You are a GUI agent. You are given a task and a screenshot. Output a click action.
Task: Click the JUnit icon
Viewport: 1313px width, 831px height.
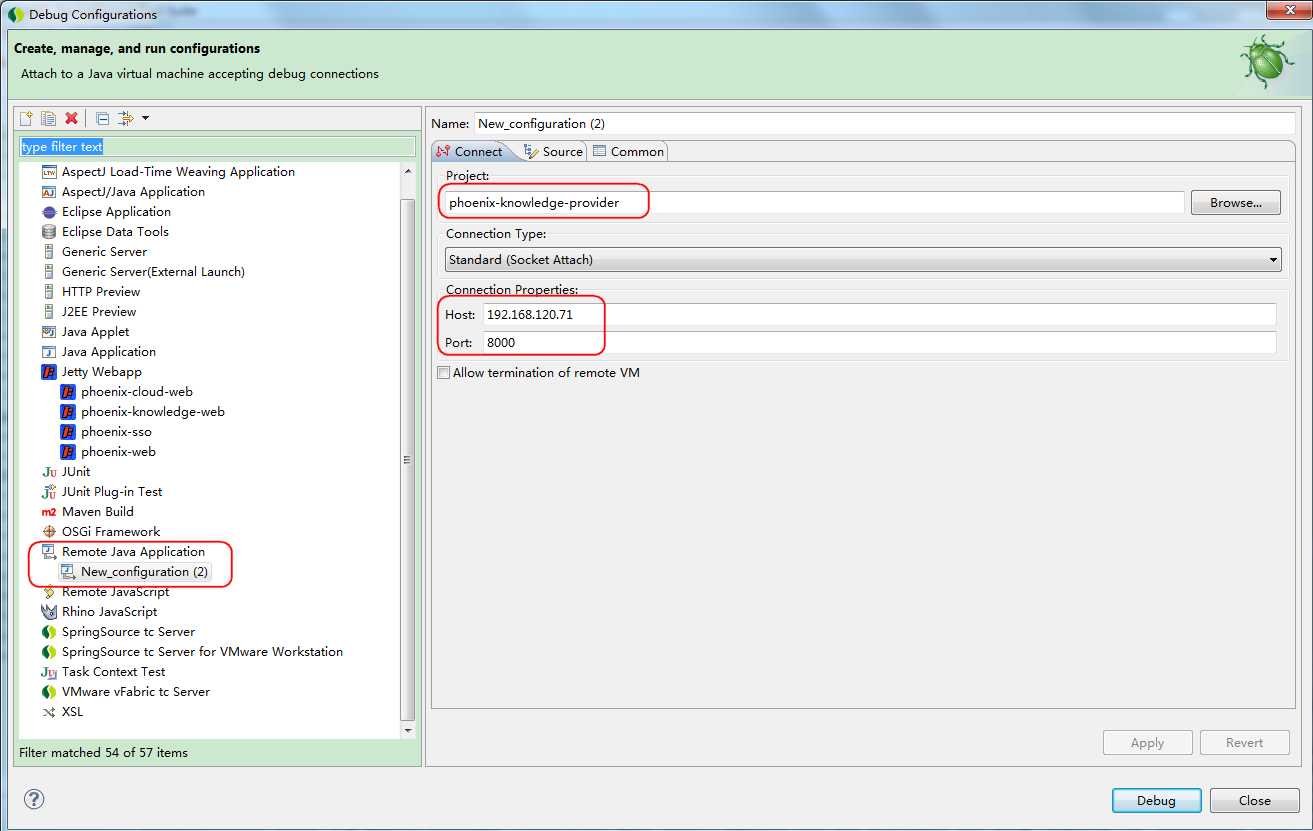pyautogui.click(x=49, y=472)
